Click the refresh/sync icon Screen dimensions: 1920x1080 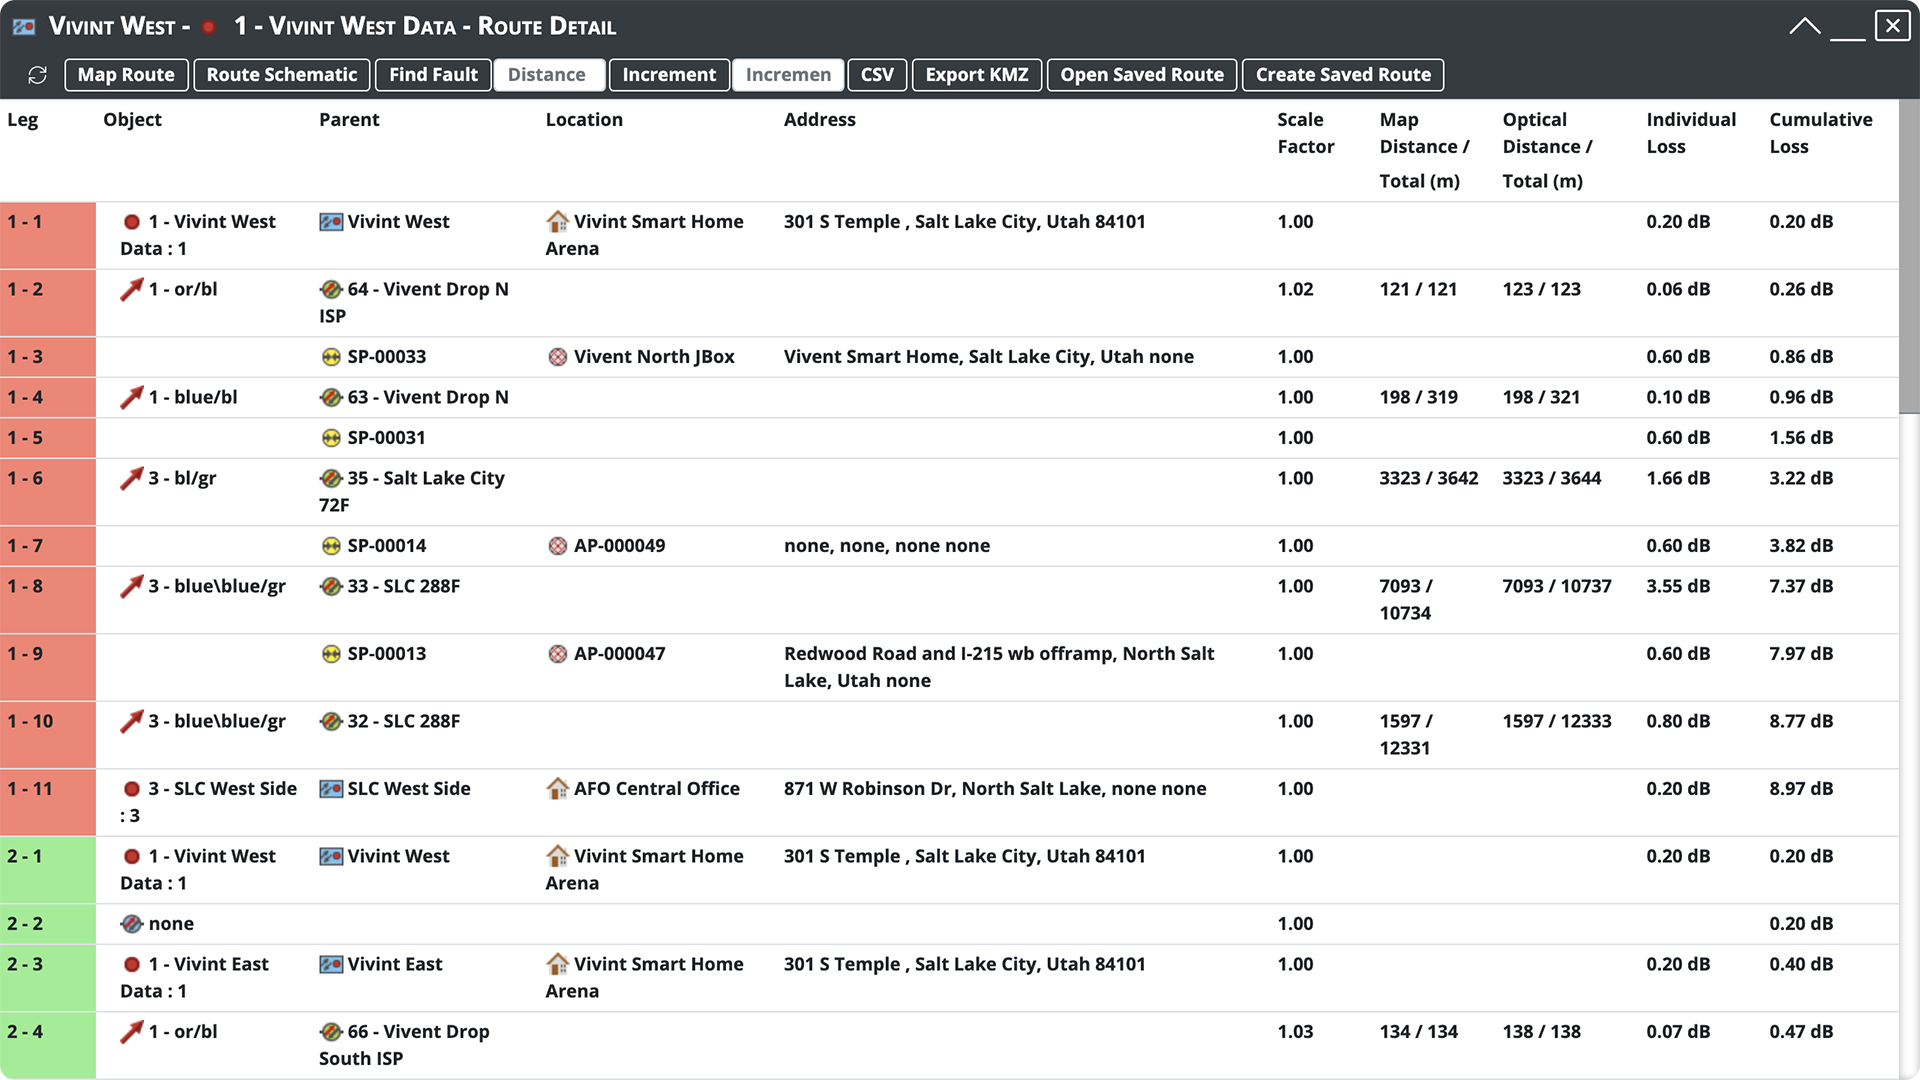click(x=37, y=74)
